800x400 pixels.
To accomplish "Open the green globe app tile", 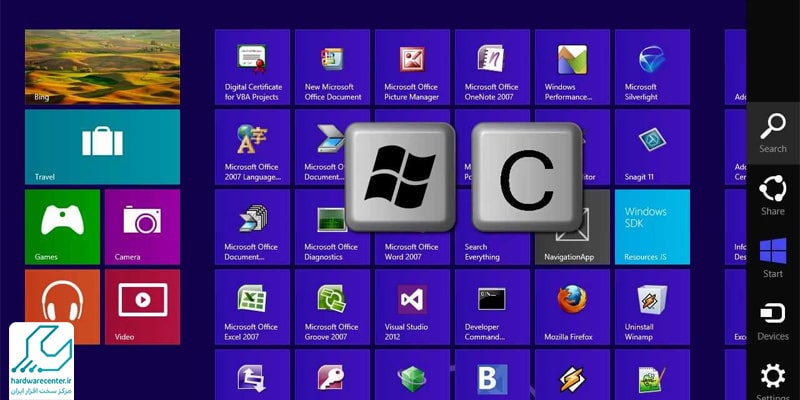I will tap(412, 375).
